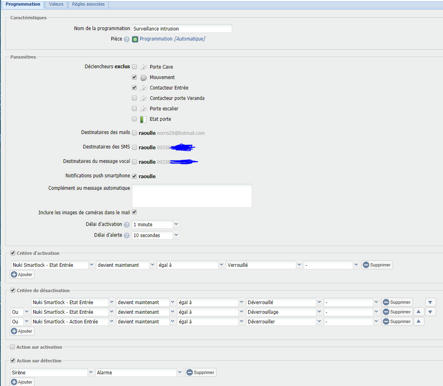Move the Déverrouillage row up
Screen dimensions: 443x386
419,312
